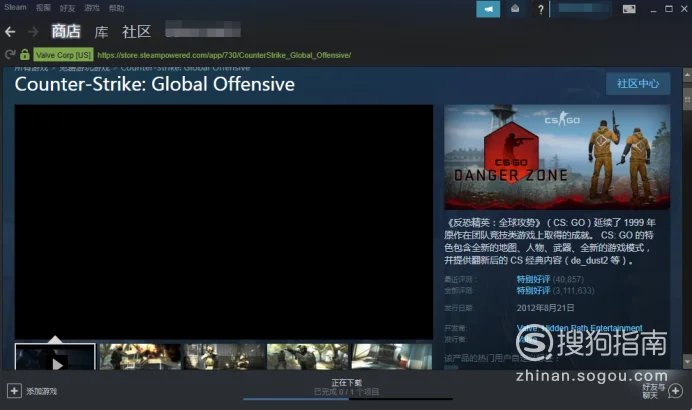Open the Steam menu
Viewport: 692px width, 410px height.
(x=15, y=8)
